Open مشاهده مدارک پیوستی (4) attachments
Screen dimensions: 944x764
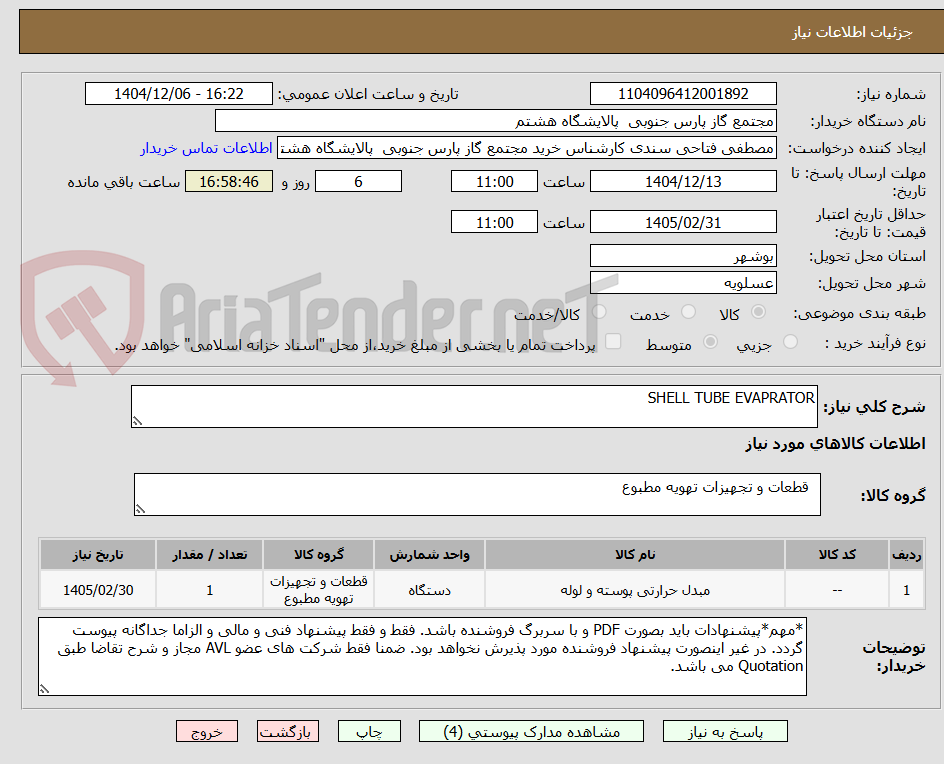531,731
